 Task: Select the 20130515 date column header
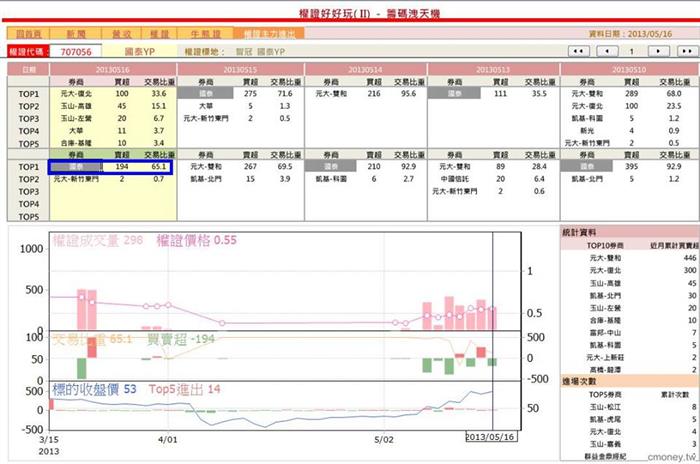[241, 70]
